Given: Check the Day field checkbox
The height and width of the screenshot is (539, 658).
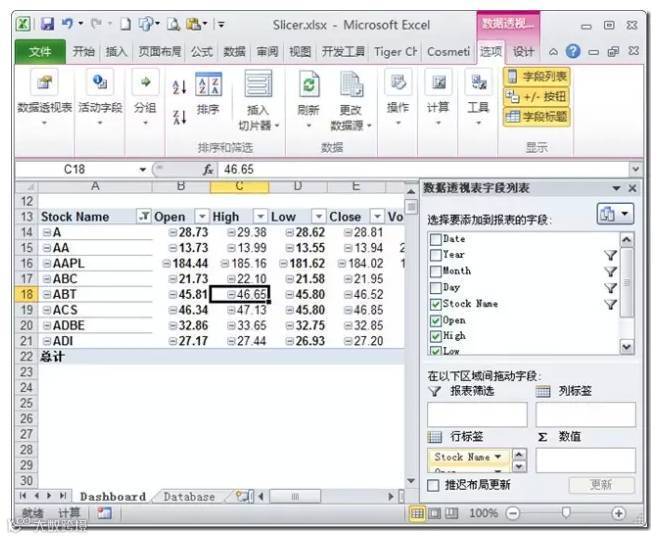Looking at the screenshot, I should coord(436,288).
